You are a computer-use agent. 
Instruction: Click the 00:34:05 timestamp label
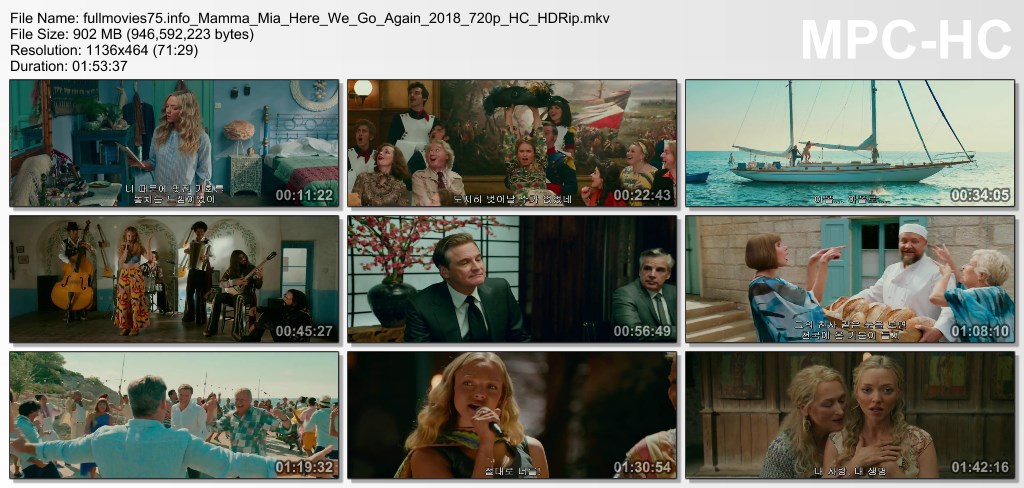tap(980, 195)
